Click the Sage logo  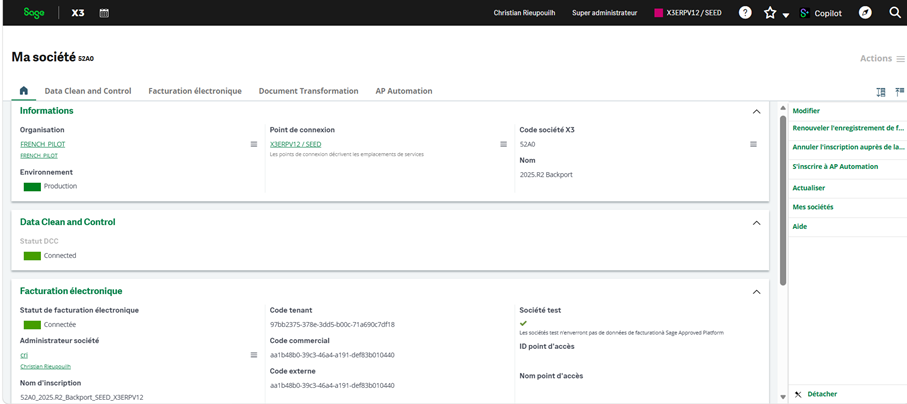click(34, 13)
